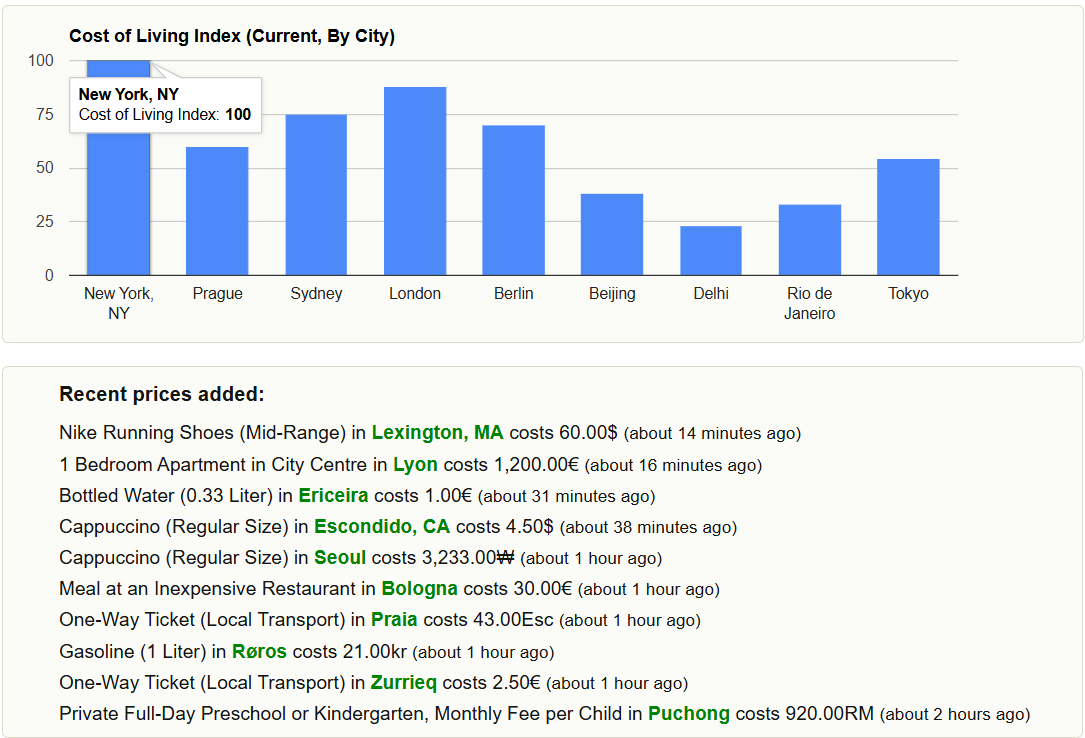This screenshot has height=738, width=1085.
Task: Open the Zurrieq city link
Action: click(x=403, y=683)
